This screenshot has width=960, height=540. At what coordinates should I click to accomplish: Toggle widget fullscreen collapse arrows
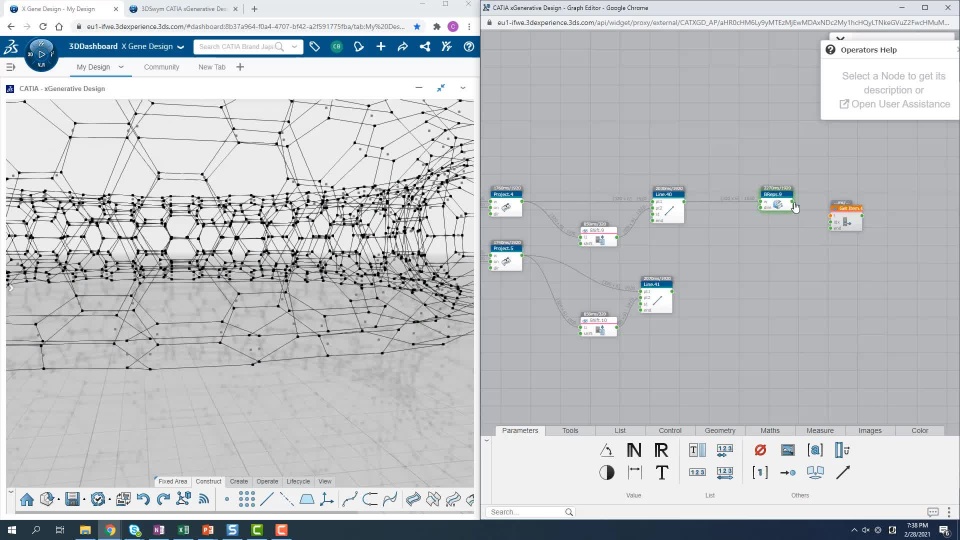point(441,88)
